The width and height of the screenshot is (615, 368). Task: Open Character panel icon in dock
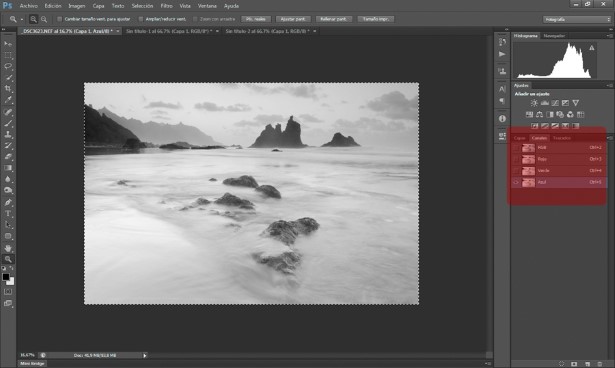[502, 89]
